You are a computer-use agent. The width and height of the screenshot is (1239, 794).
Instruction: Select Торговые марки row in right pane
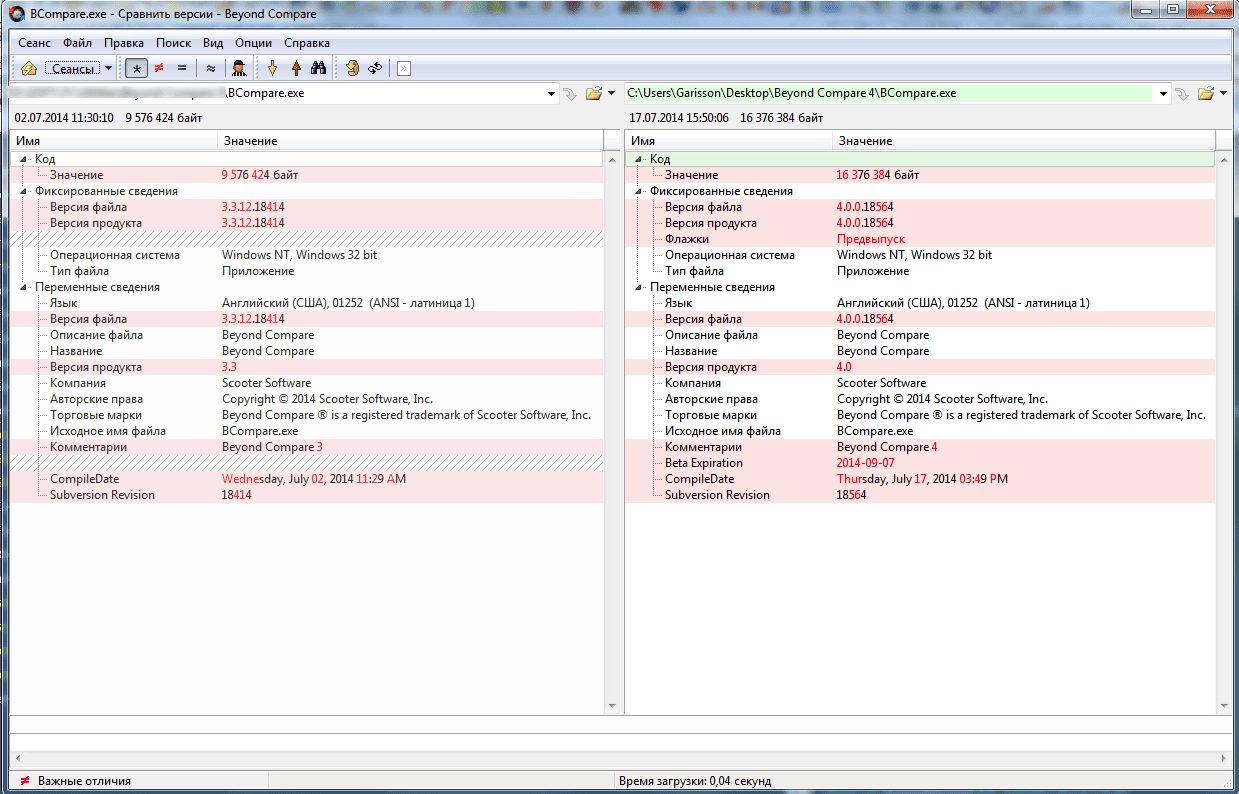920,415
